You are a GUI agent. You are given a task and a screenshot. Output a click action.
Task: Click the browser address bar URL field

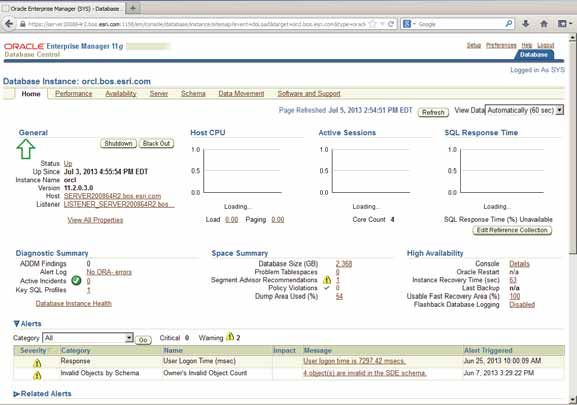pyautogui.click(x=196, y=24)
